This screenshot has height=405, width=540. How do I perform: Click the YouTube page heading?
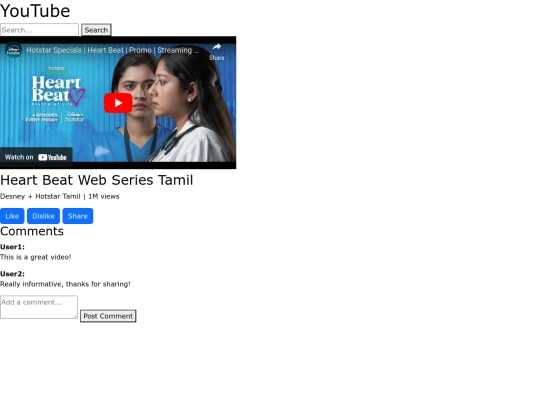point(35,11)
